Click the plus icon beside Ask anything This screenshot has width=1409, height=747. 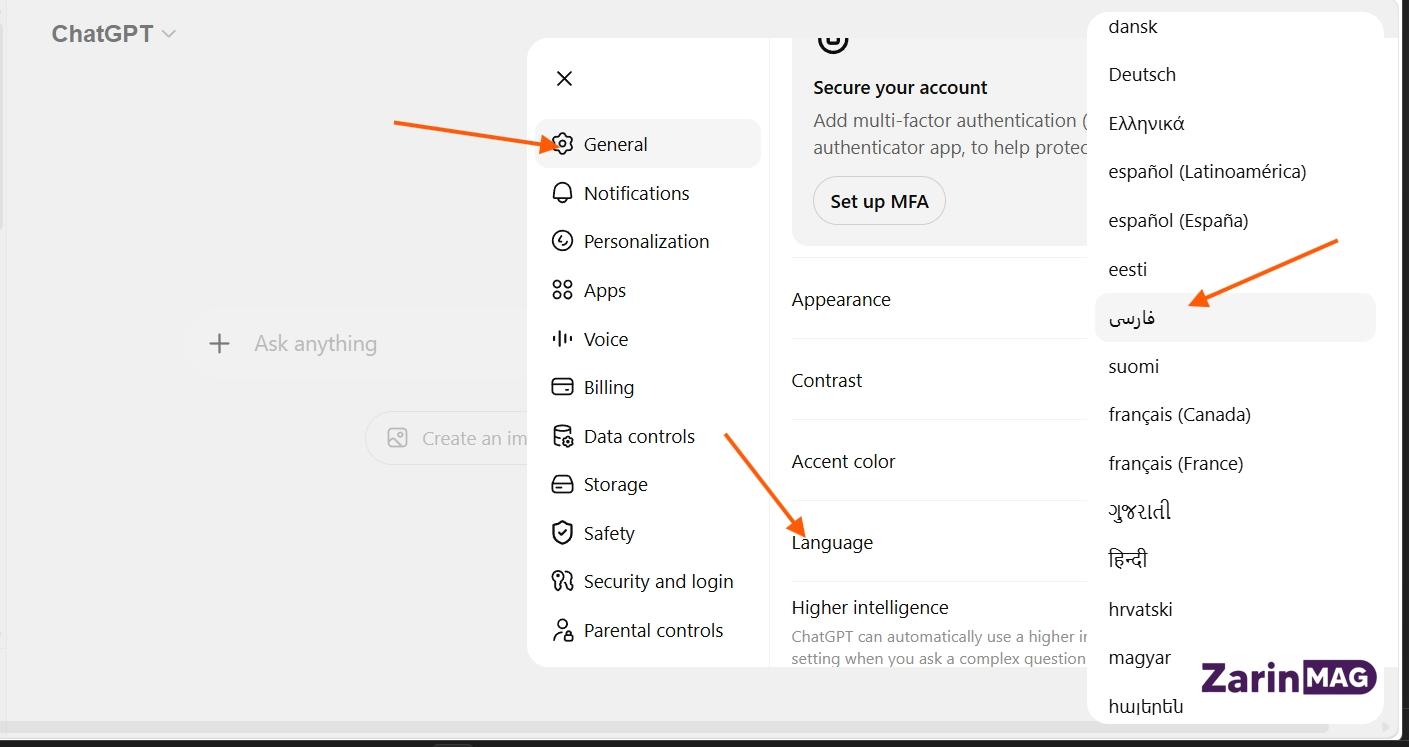pos(219,344)
